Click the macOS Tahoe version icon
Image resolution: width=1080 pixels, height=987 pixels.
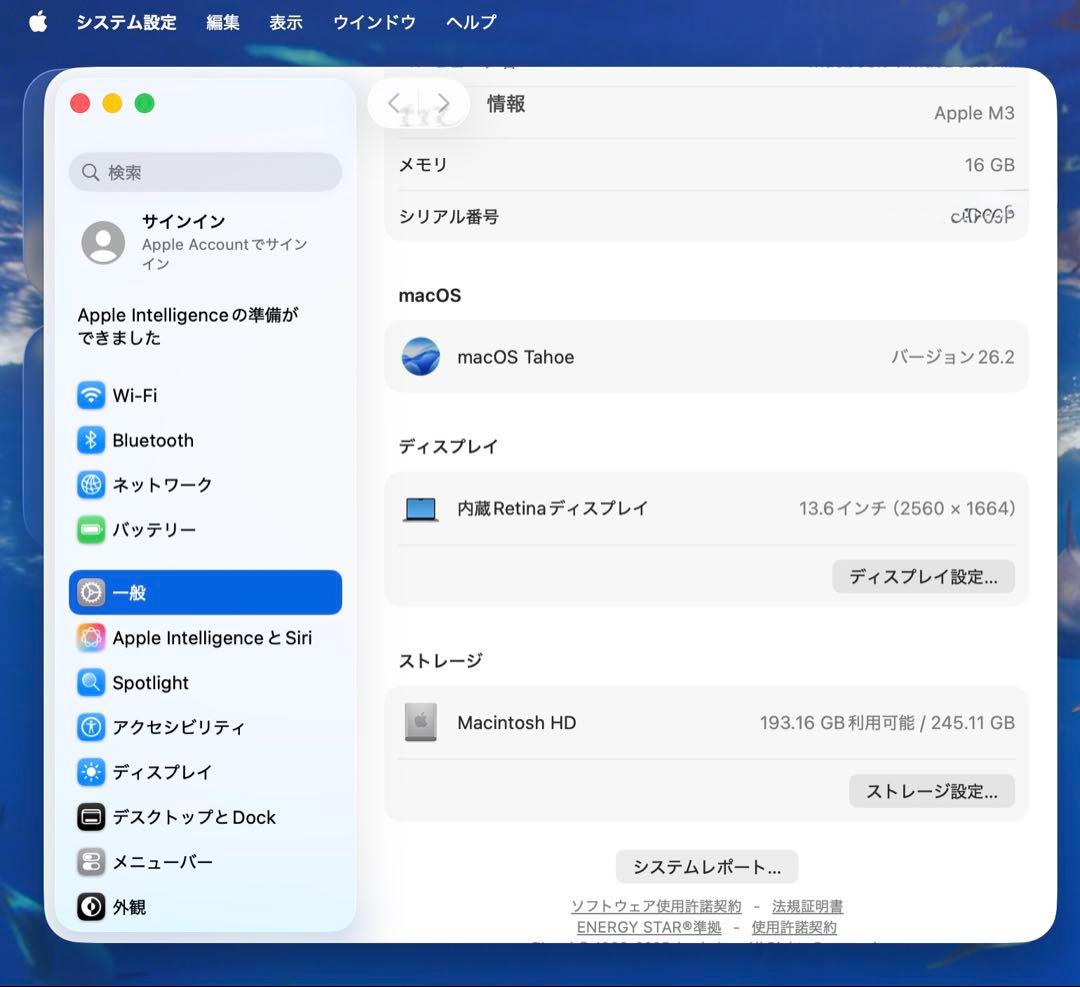click(421, 356)
